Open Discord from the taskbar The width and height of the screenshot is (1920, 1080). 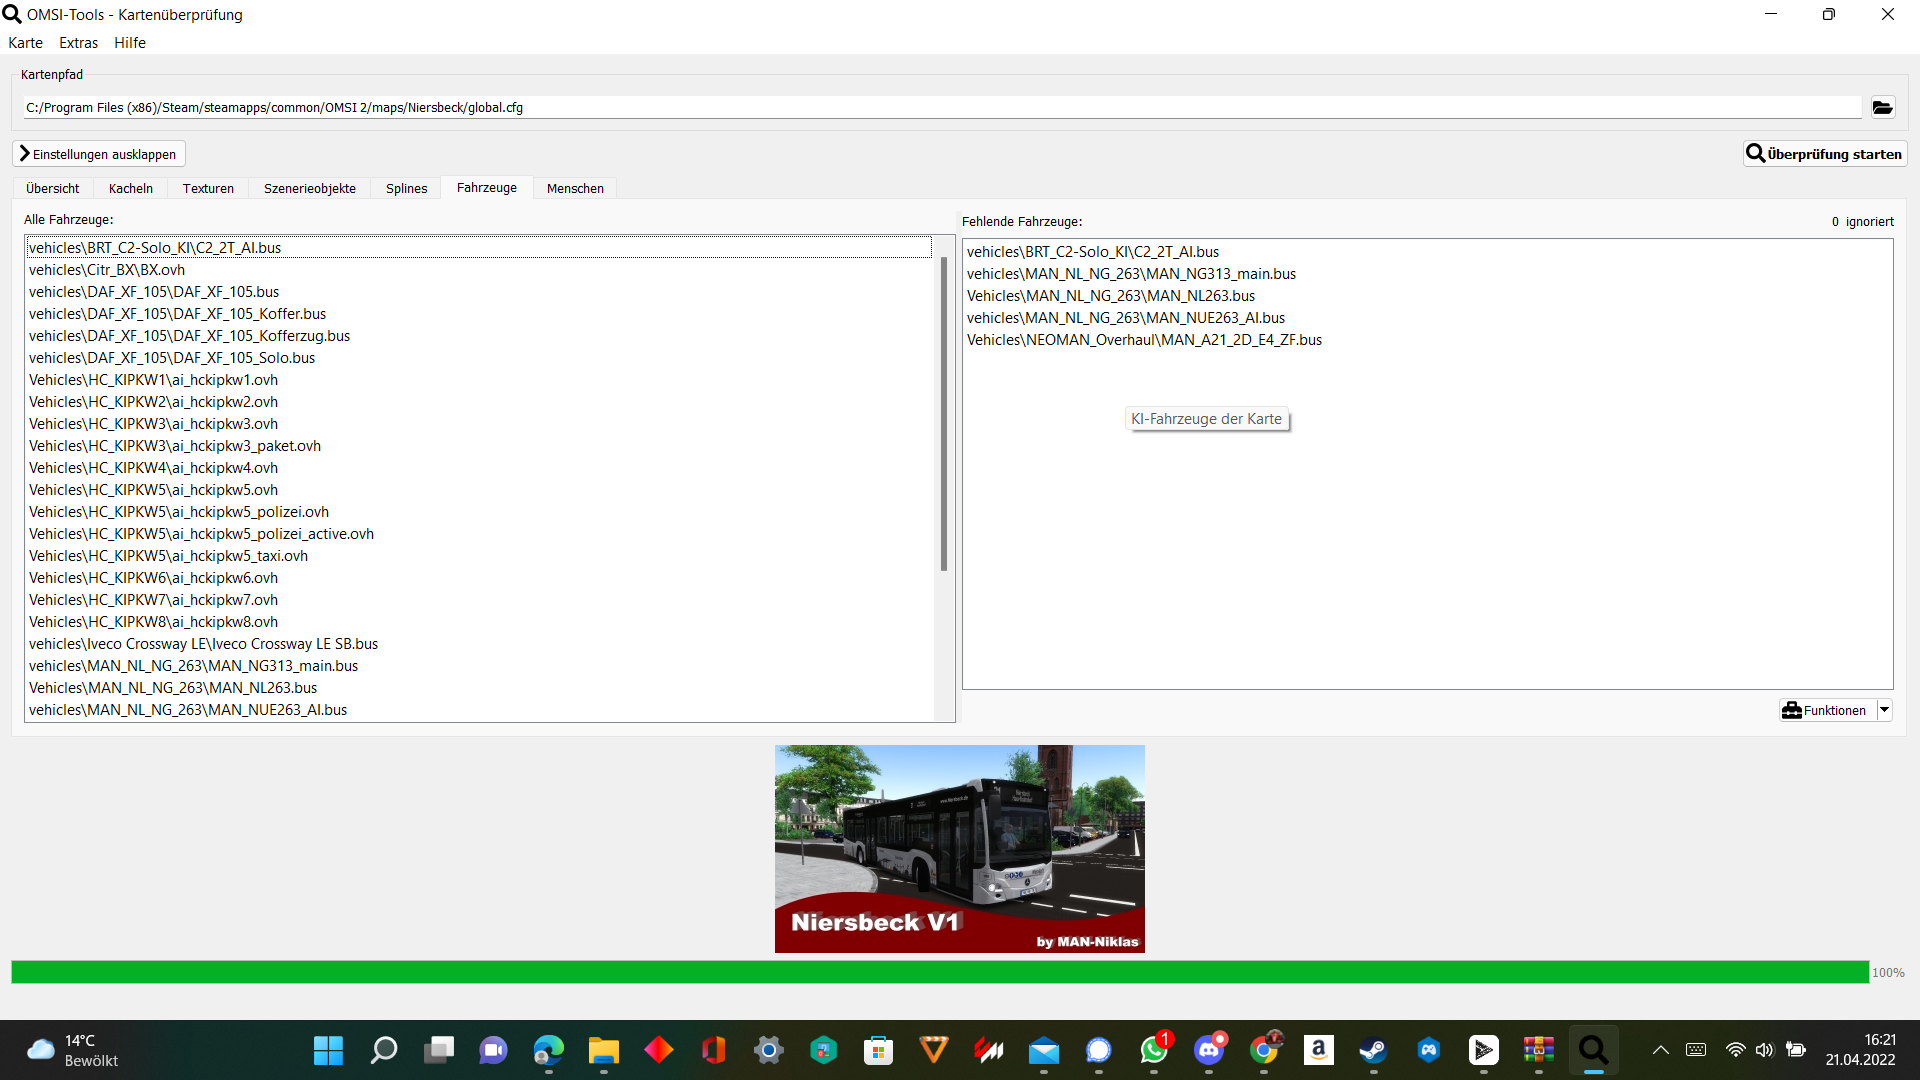(1209, 1050)
